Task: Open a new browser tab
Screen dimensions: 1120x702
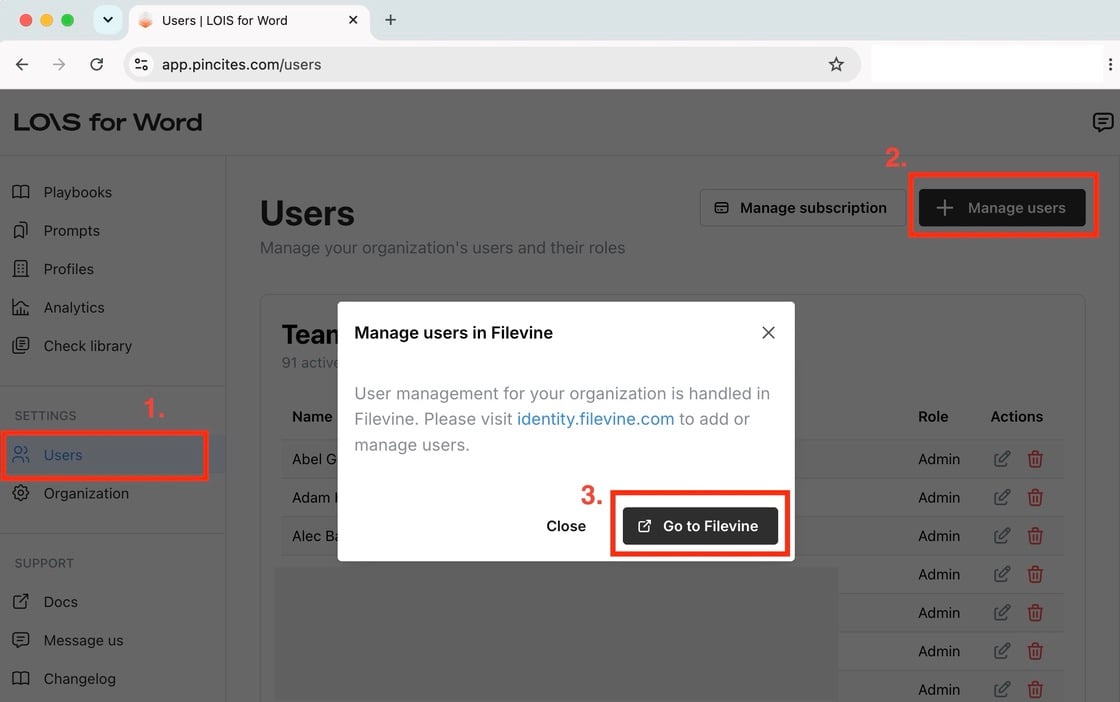Action: pos(390,20)
